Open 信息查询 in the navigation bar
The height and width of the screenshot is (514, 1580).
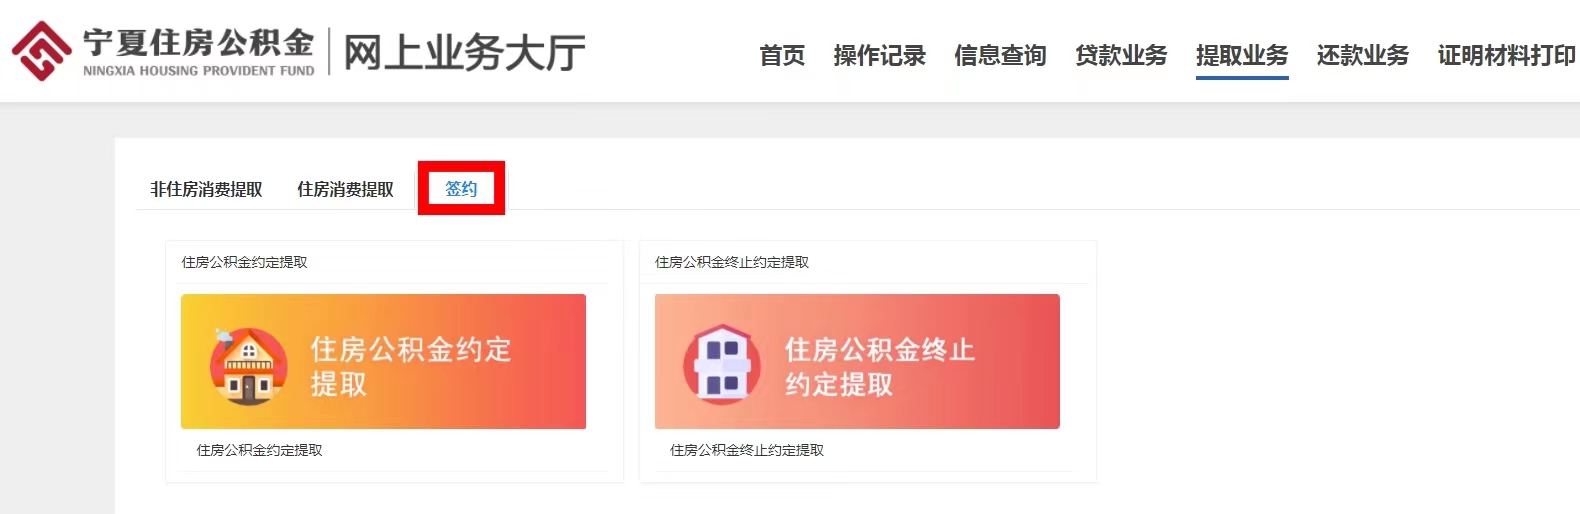tap(1000, 56)
